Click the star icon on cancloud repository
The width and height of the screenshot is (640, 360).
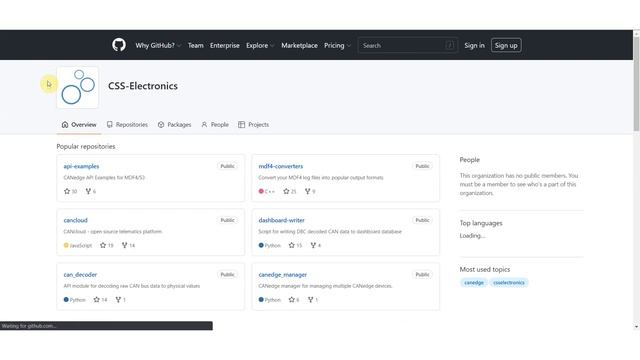click(x=103, y=245)
